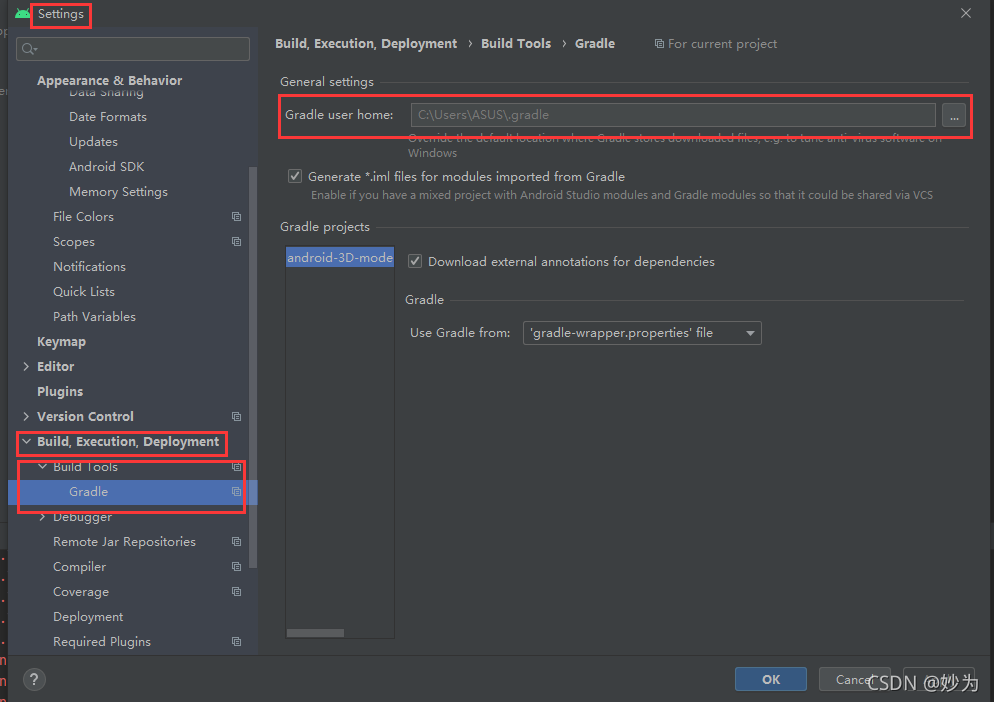Open the Date Formats settings page
This screenshot has height=702, width=994.
pos(108,117)
